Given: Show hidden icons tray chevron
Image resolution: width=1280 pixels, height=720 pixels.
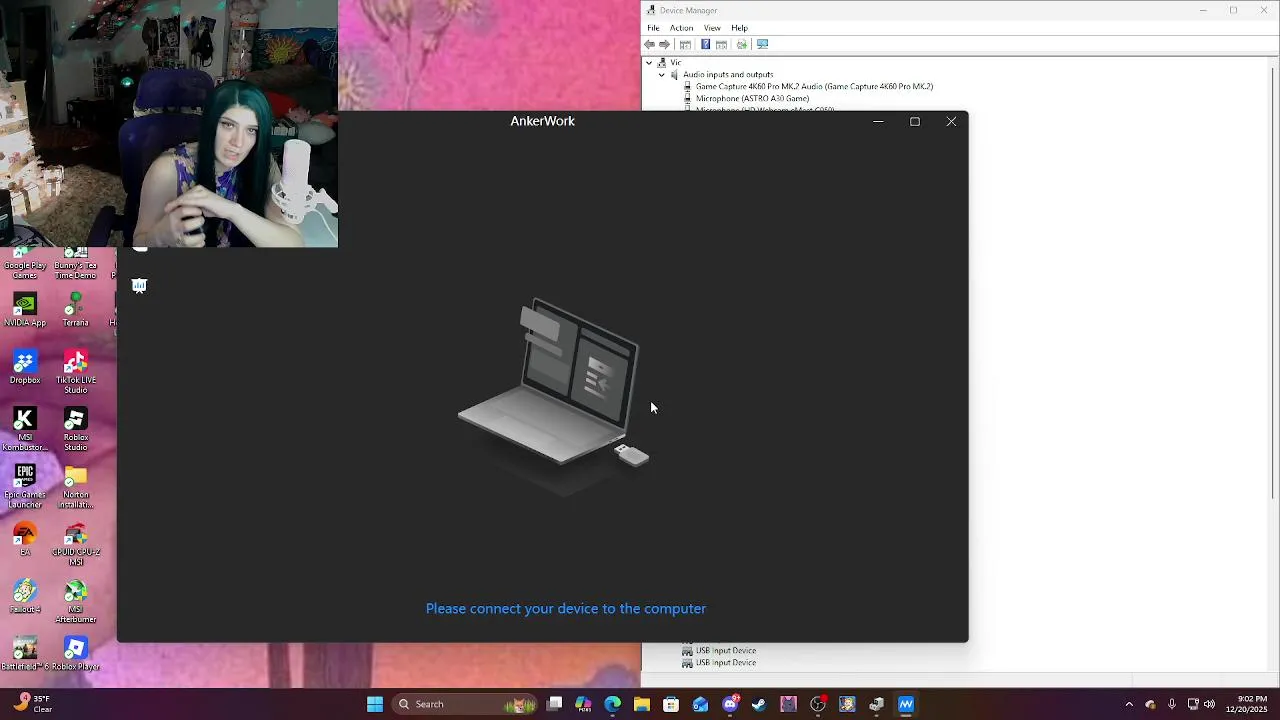Looking at the screenshot, I should [x=1129, y=704].
